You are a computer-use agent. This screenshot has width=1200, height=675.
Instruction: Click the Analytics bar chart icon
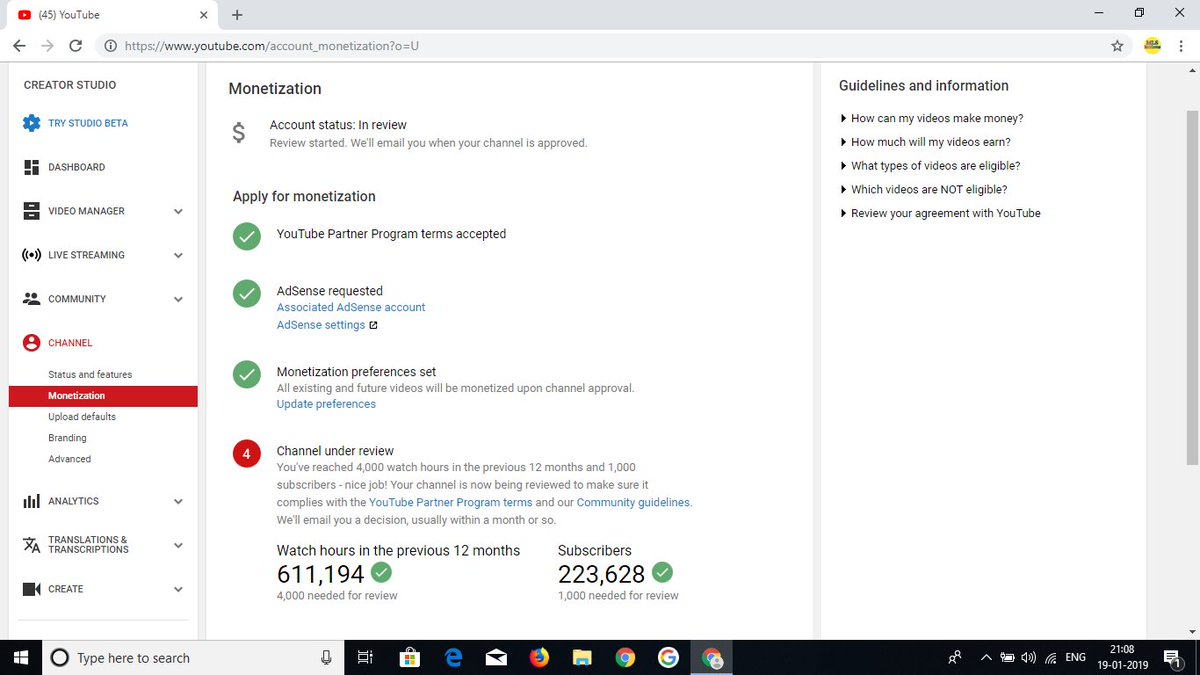(x=31, y=501)
